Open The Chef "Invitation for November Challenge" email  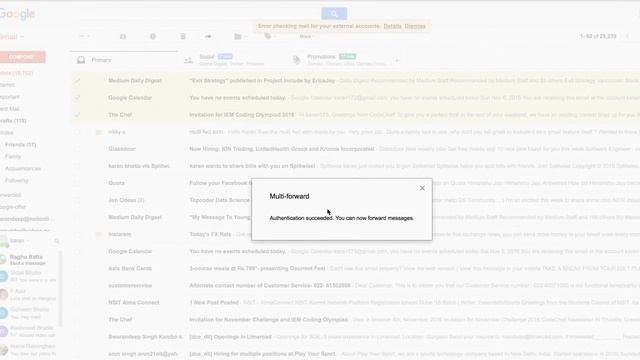(x=354, y=320)
